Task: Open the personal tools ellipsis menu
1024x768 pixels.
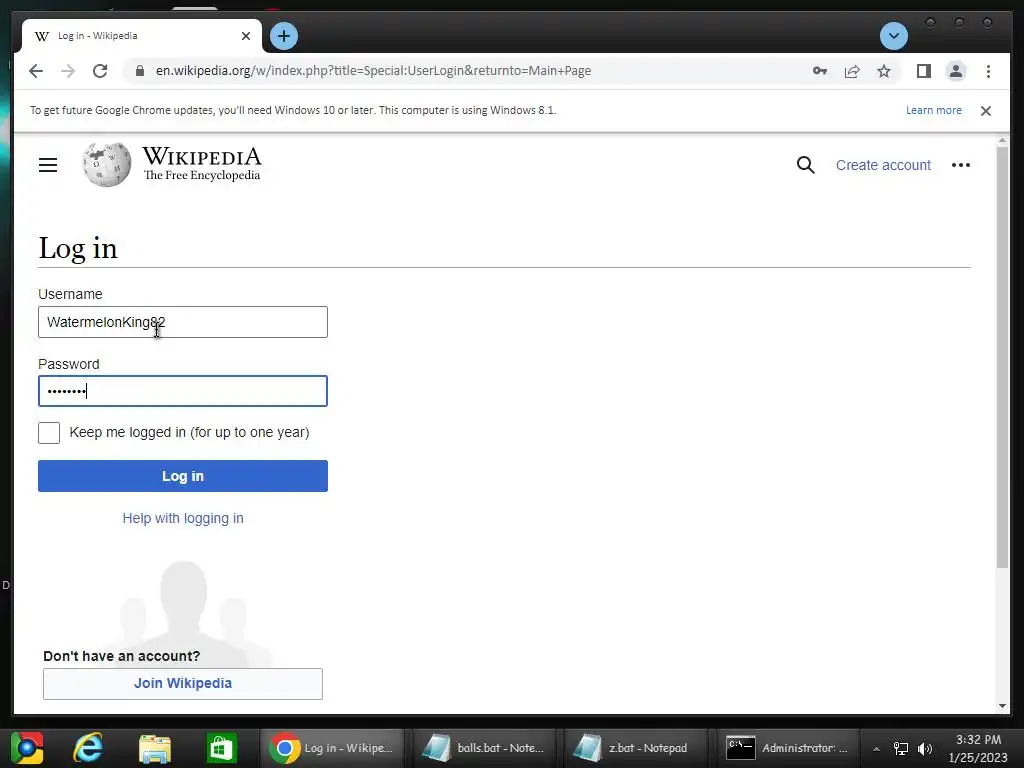Action: pos(960,165)
